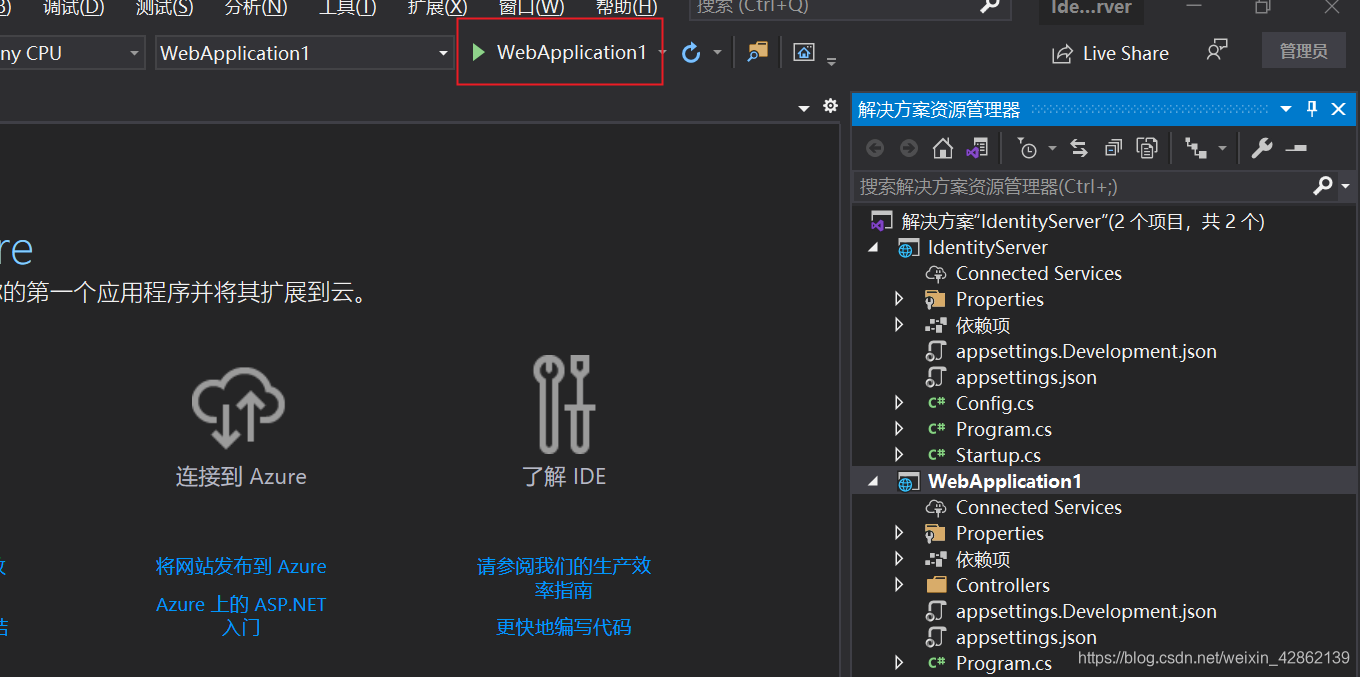Select appsettings.json under IdentityServer
Image resolution: width=1360 pixels, height=677 pixels.
coord(1026,377)
